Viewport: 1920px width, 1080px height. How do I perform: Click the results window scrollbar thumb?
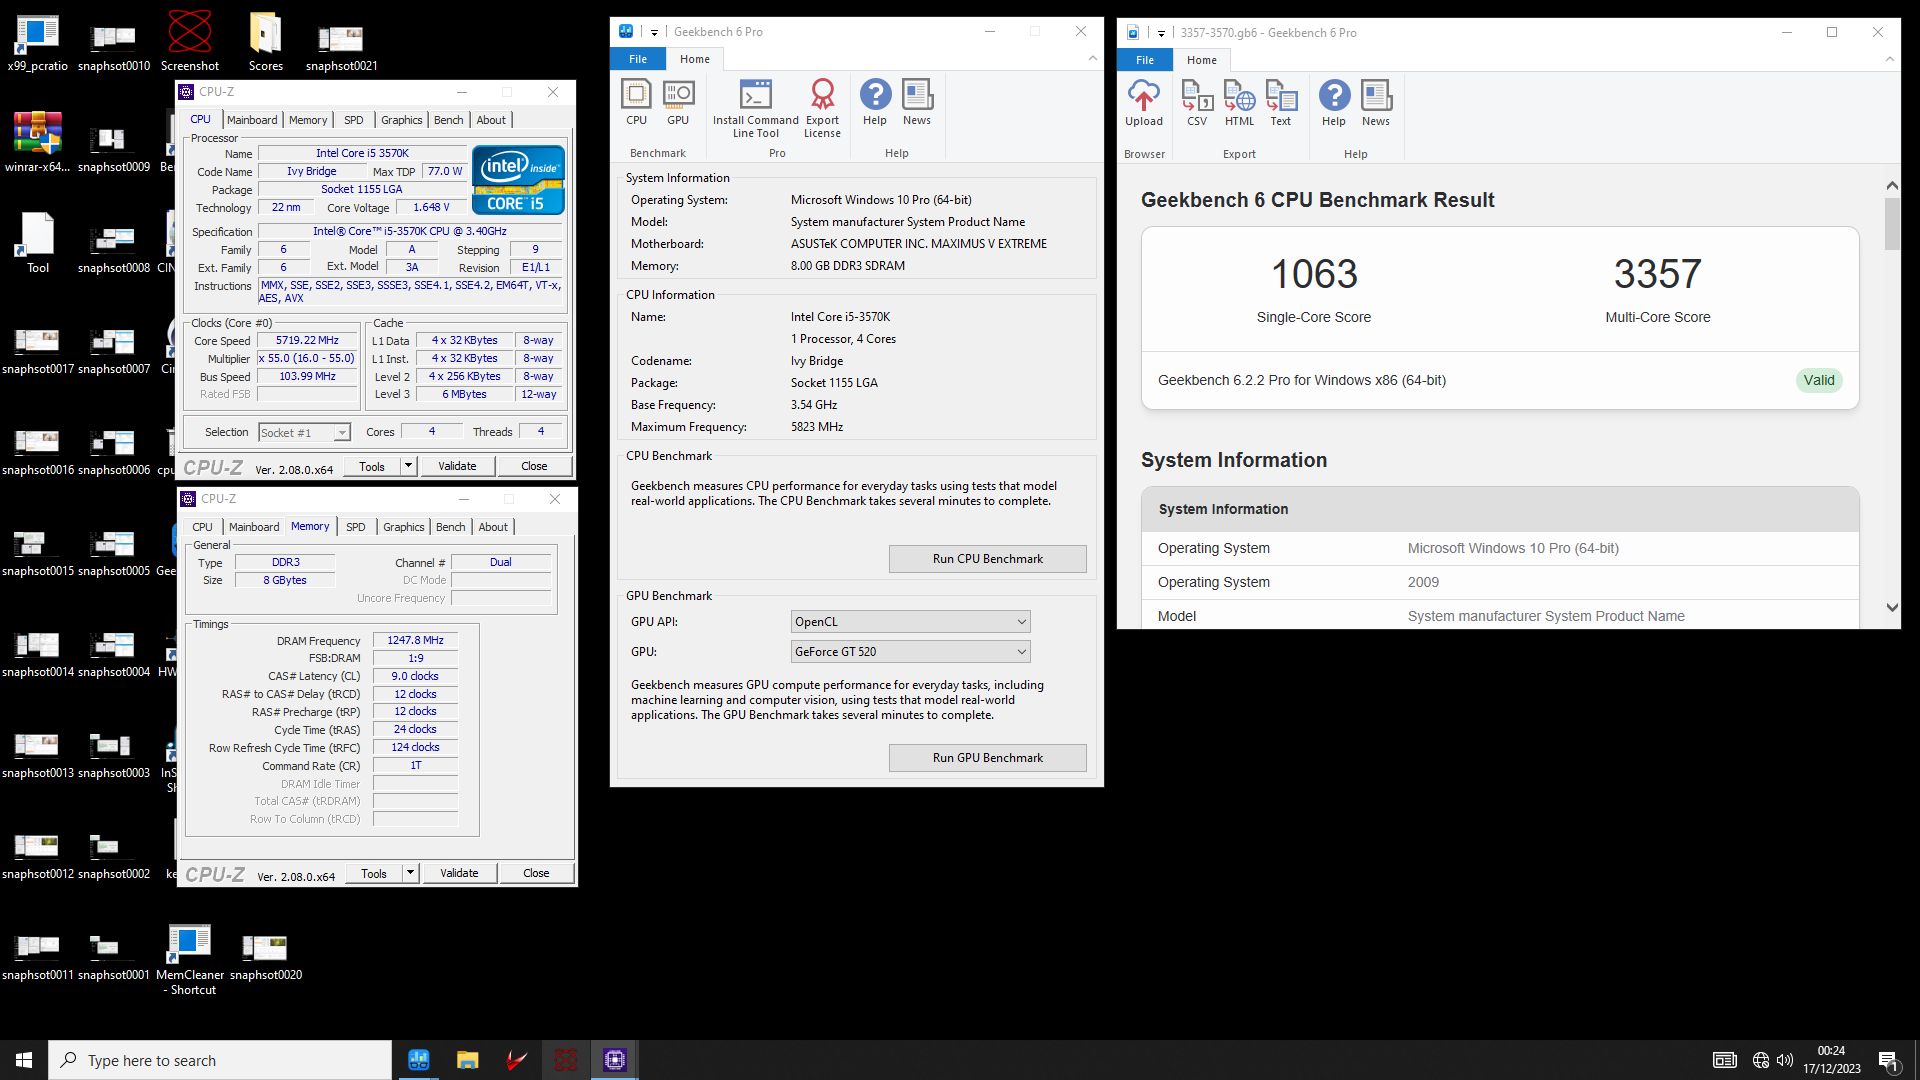pos(1891,224)
